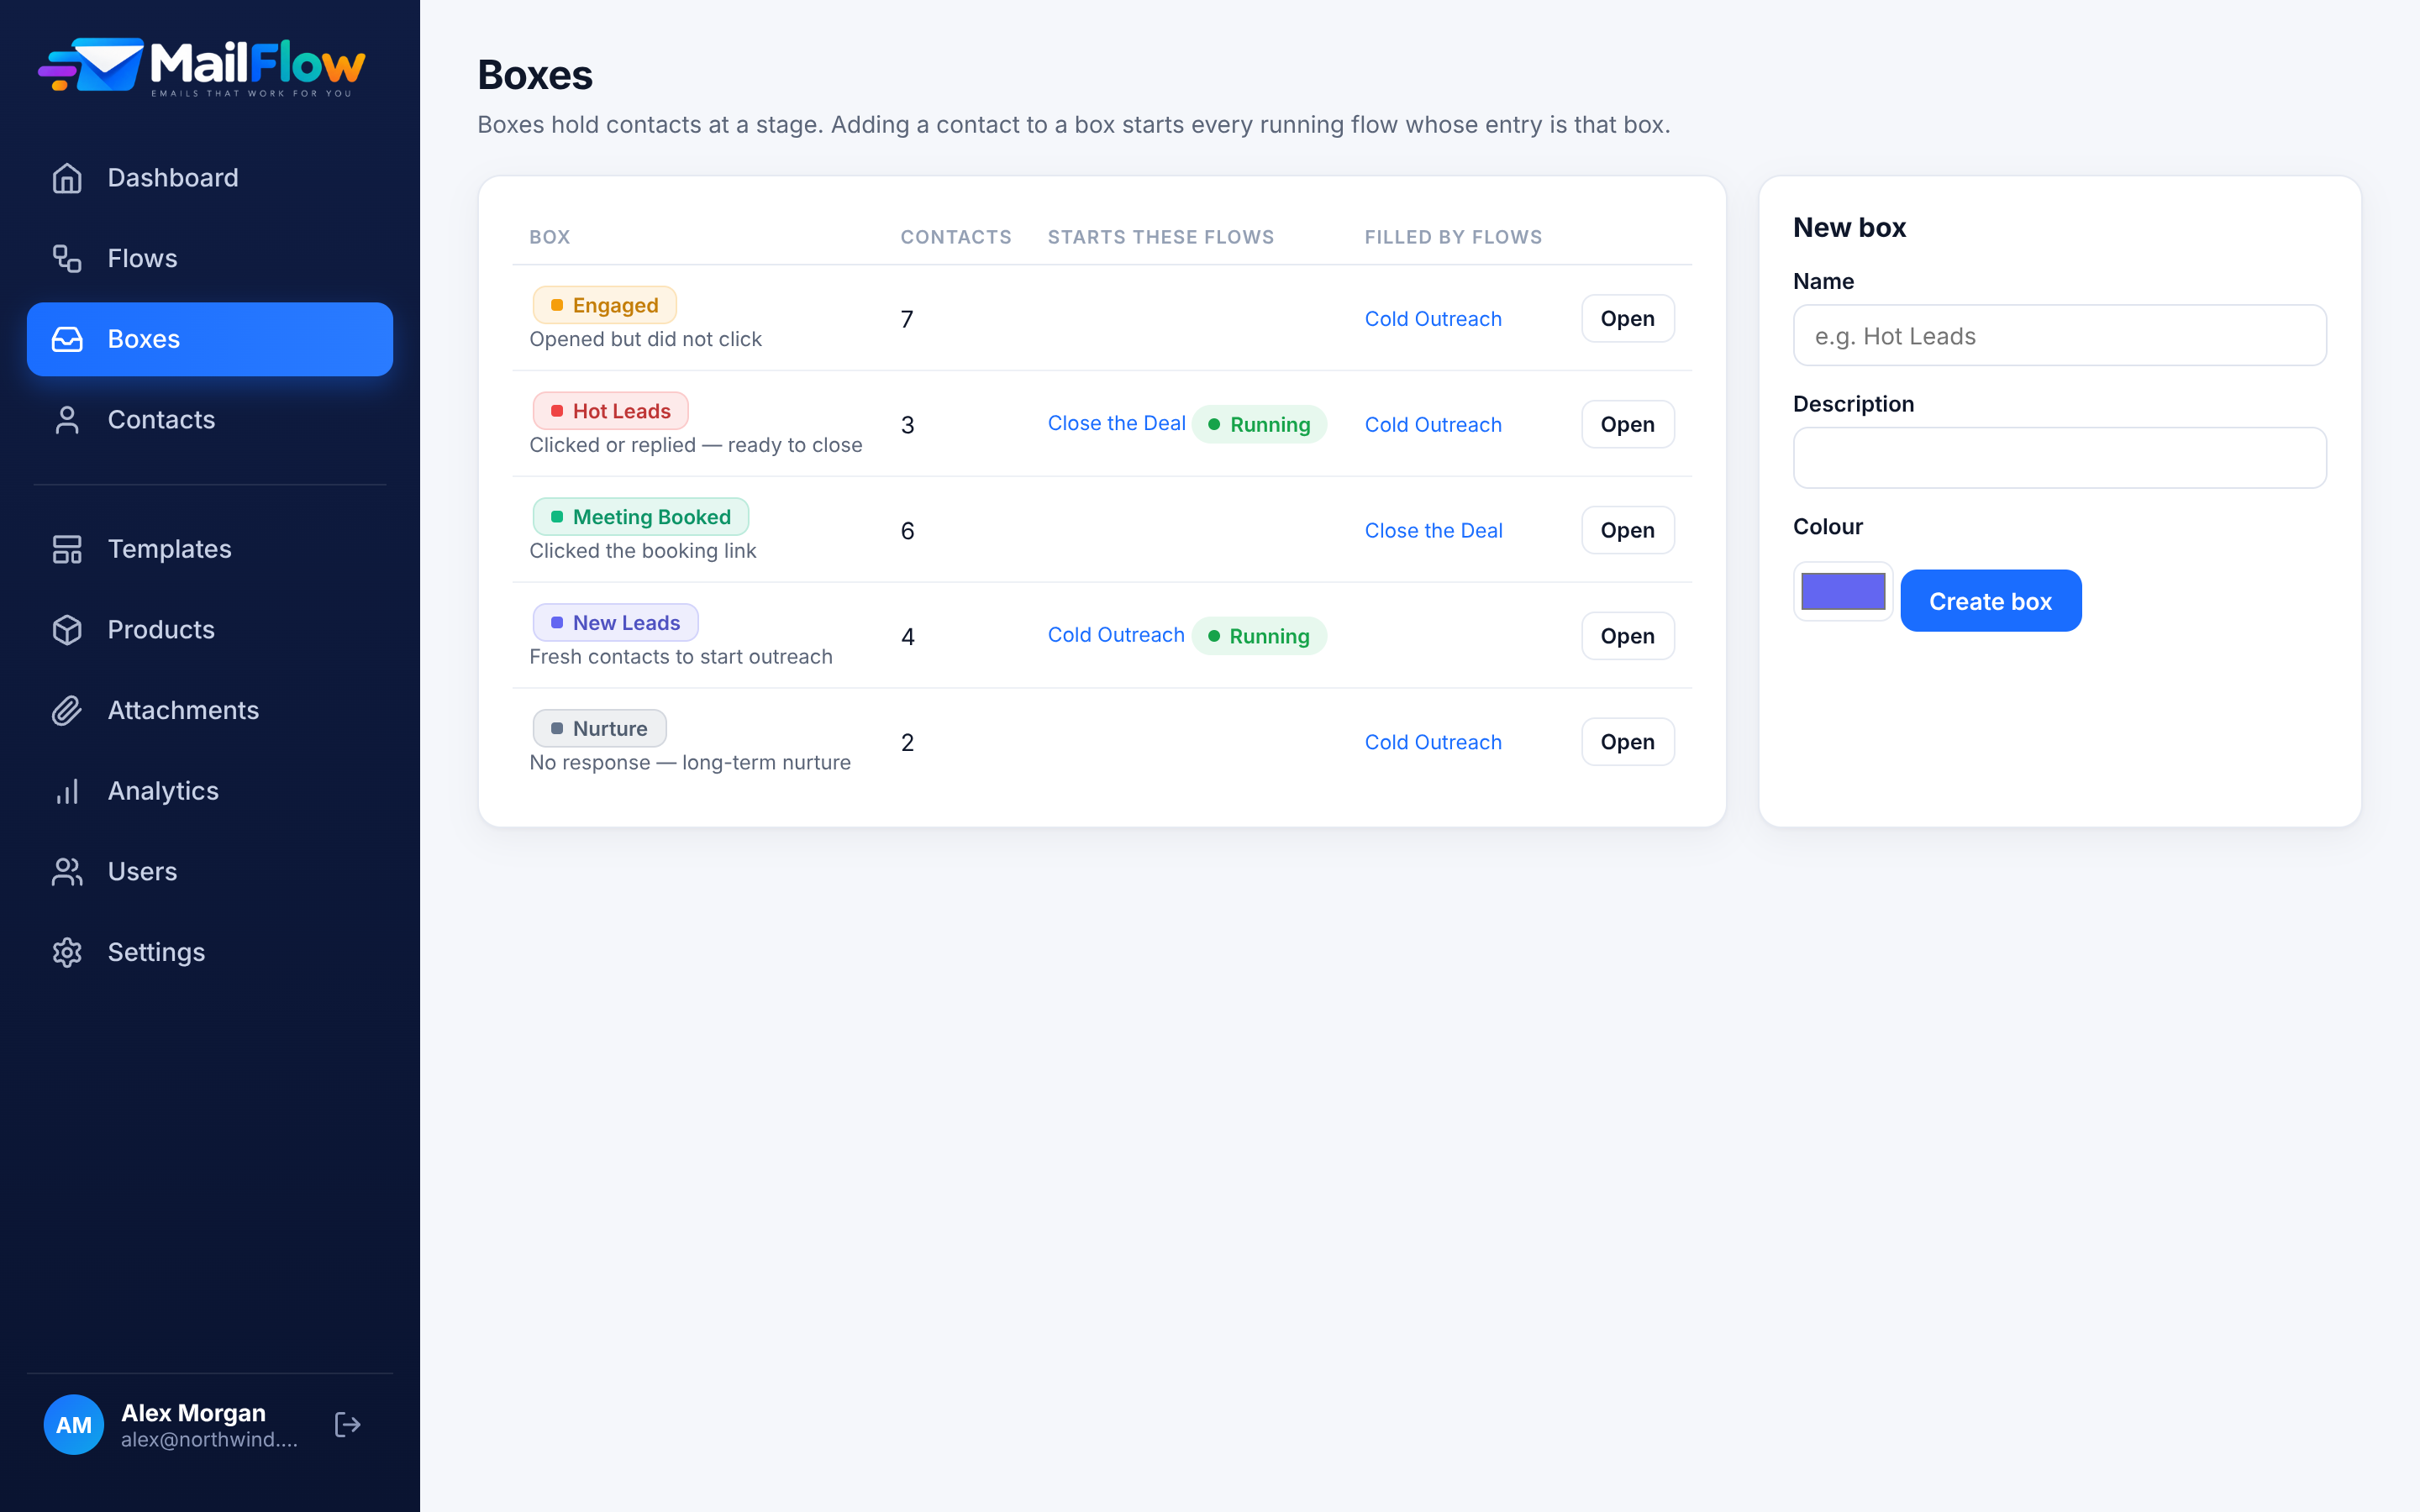Open the Meeting Booked box

tap(1627, 531)
